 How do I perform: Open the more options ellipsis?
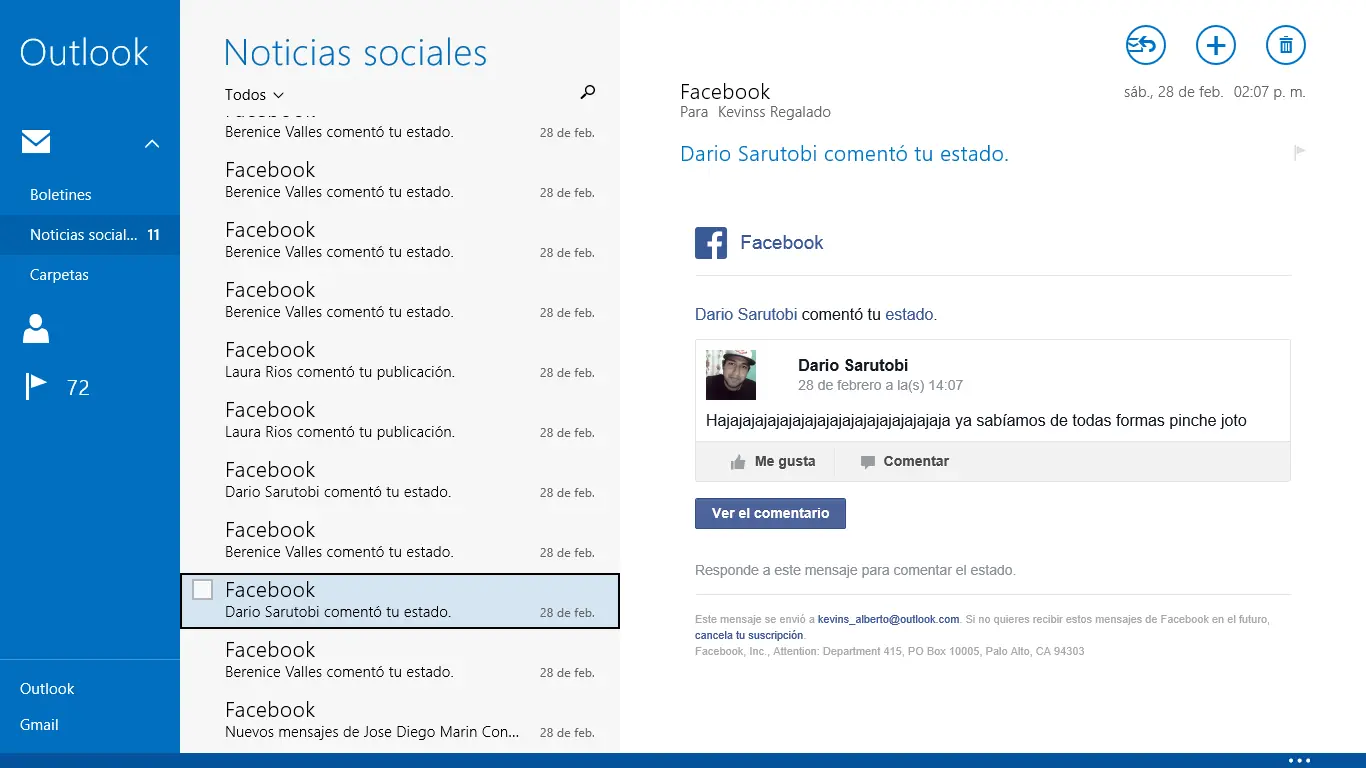point(1299,760)
